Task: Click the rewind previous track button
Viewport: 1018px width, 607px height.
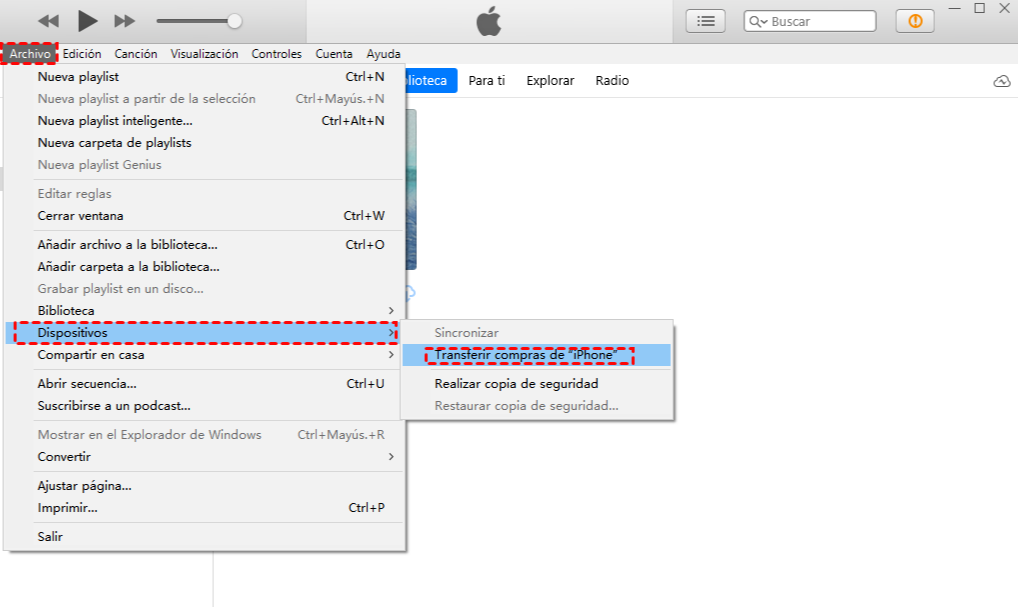Action: pyautogui.click(x=49, y=21)
